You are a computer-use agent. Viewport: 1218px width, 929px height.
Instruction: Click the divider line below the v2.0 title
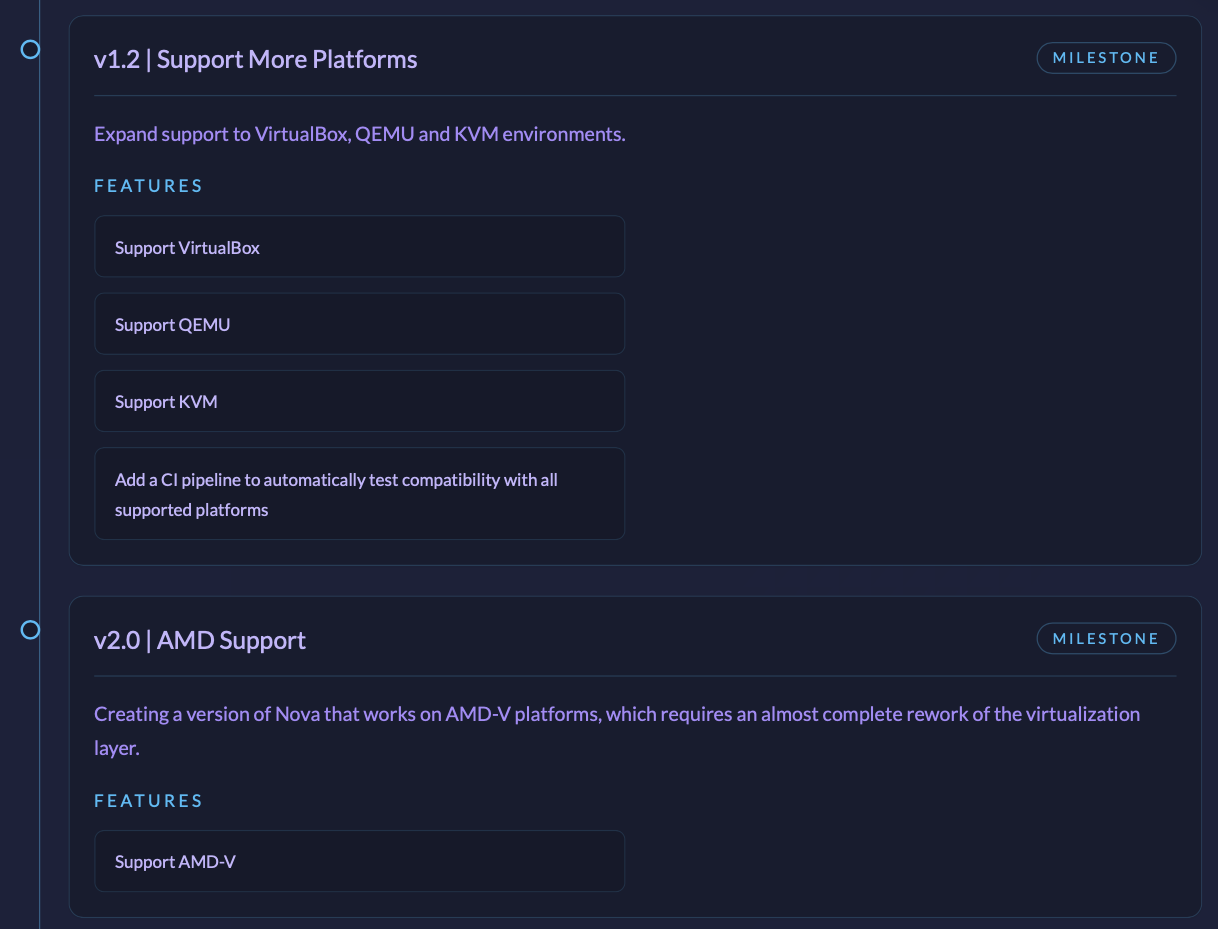[x=634, y=676]
